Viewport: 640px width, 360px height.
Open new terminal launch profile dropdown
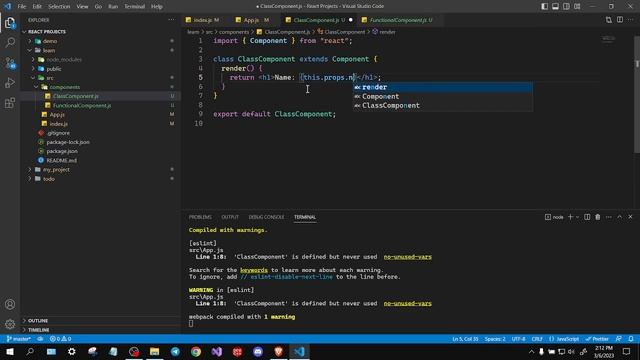point(577,217)
